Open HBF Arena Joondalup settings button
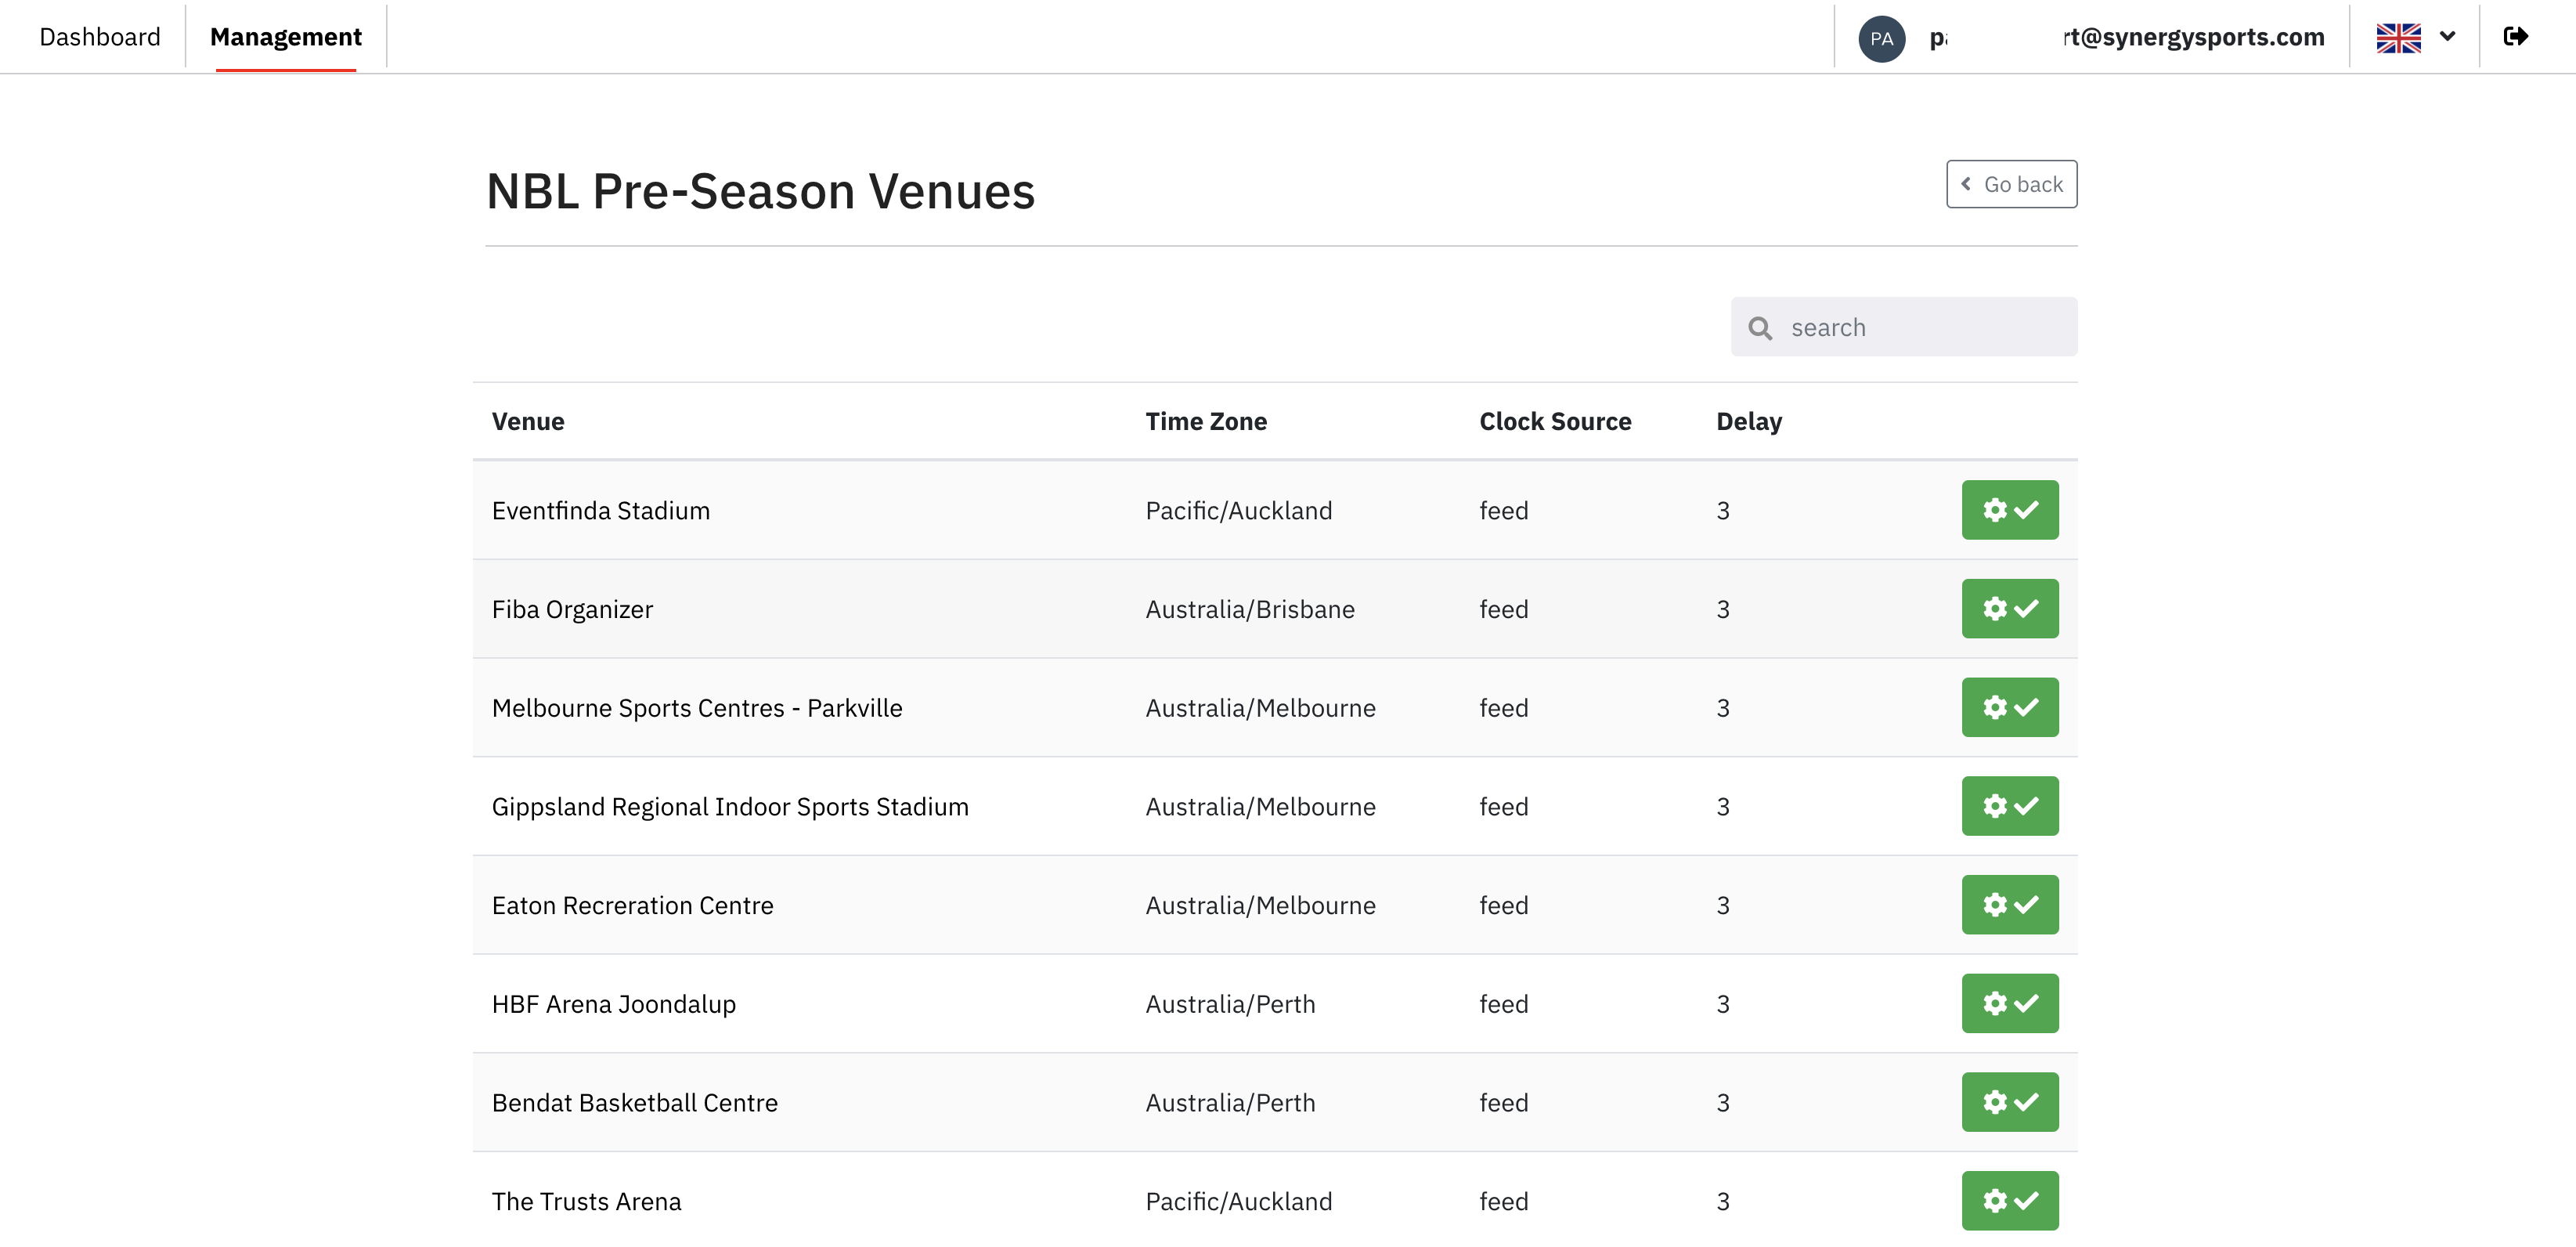The image size is (2576, 1247). click(2009, 1003)
